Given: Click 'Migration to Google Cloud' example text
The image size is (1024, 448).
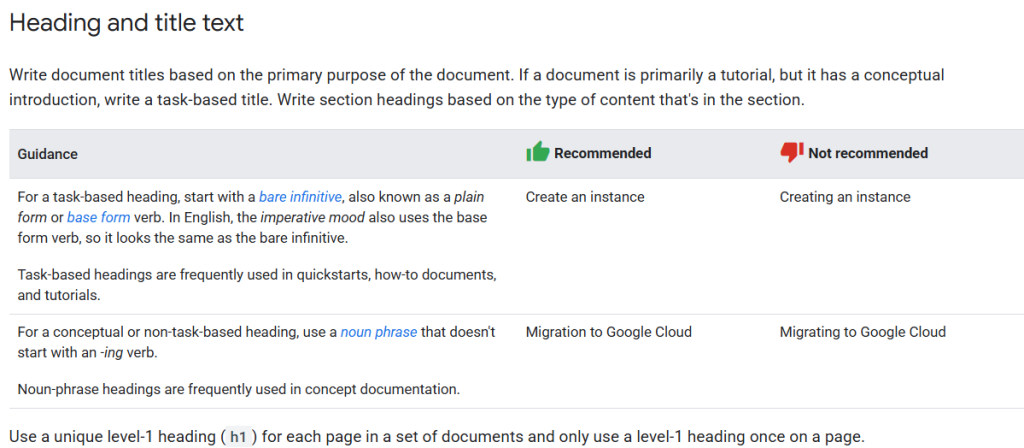Looking at the screenshot, I should coord(608,332).
